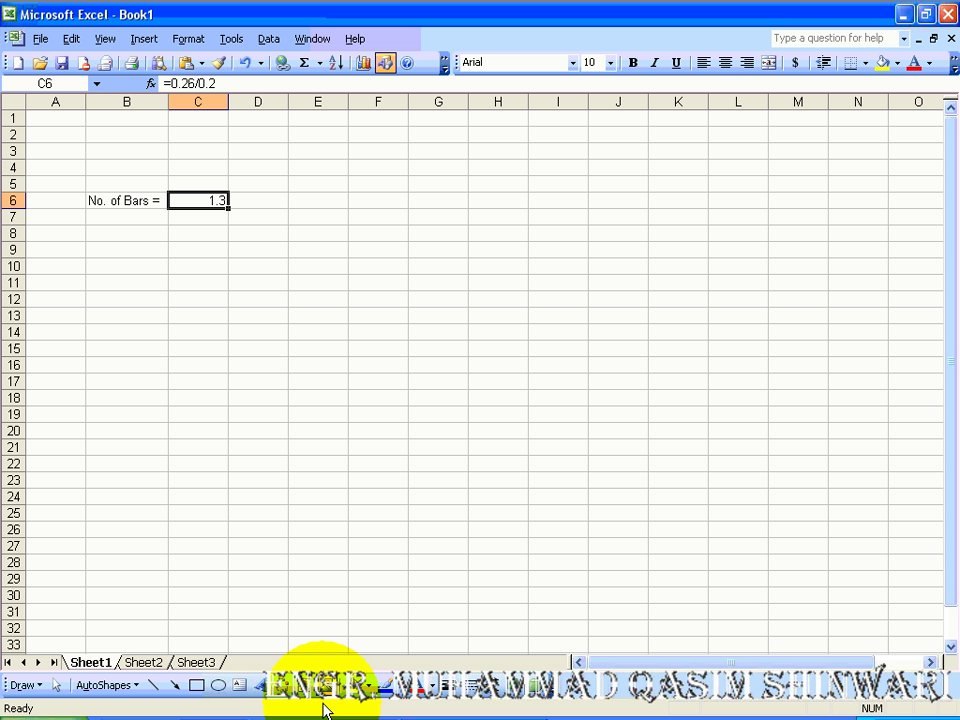
Task: Open Microsoft Excel Help icon
Action: click(x=407, y=62)
